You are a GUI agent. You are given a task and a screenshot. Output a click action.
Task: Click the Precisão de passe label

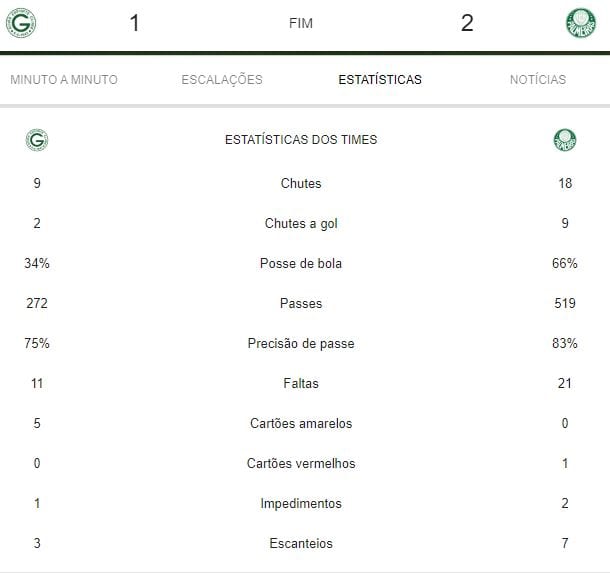pos(301,344)
